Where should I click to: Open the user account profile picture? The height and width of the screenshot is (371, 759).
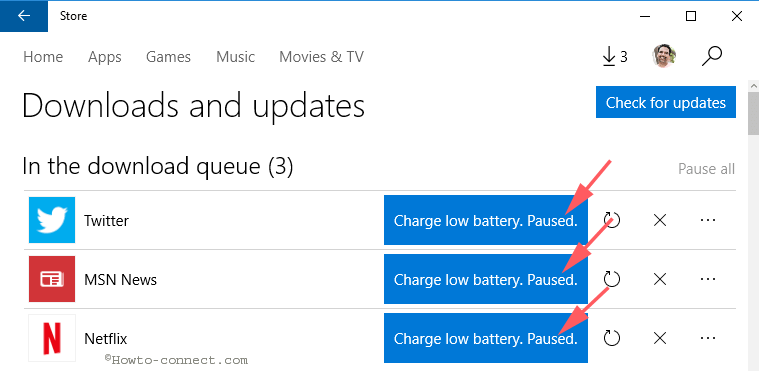(664, 57)
